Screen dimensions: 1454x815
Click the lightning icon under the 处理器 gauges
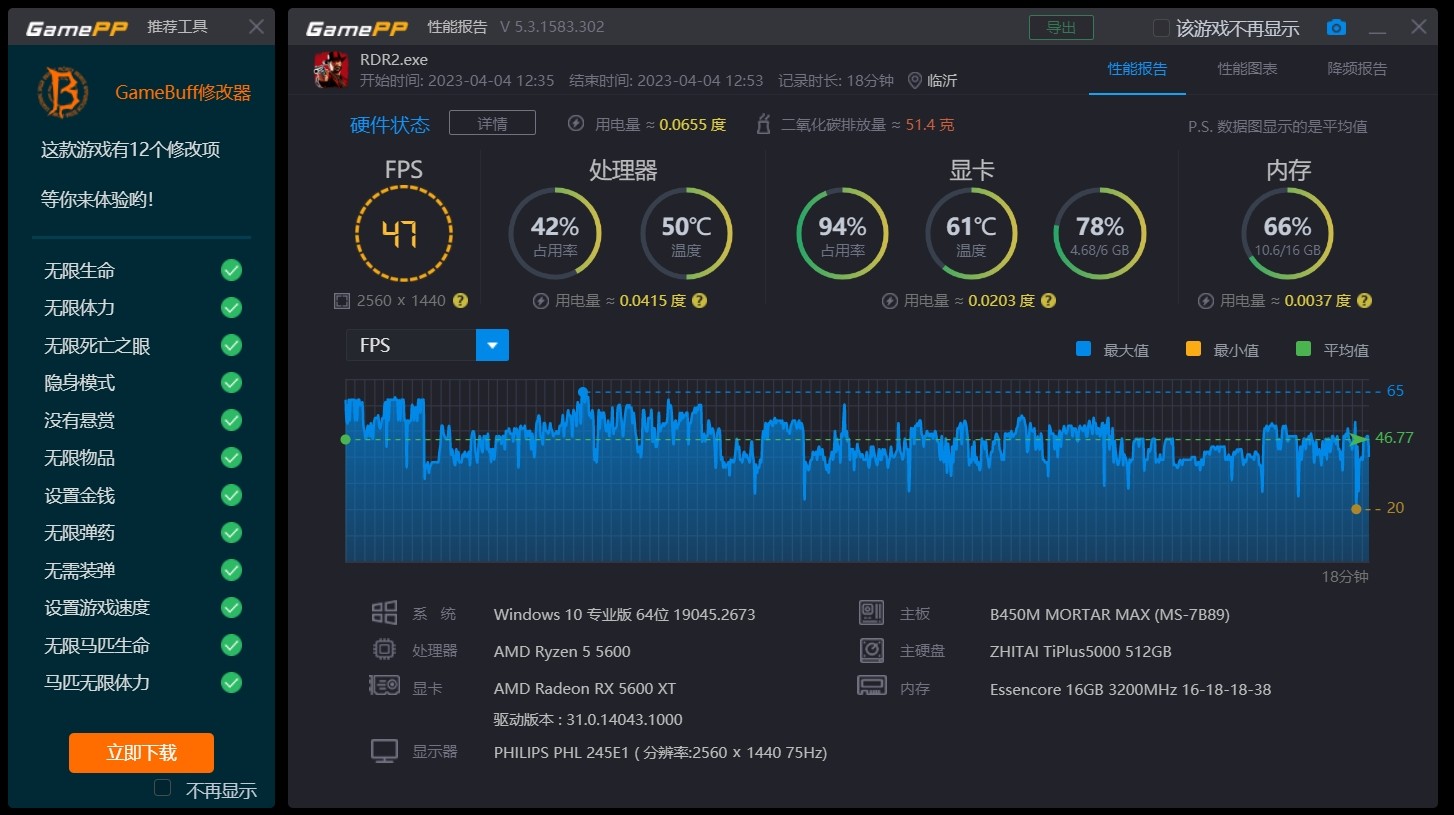[x=541, y=300]
